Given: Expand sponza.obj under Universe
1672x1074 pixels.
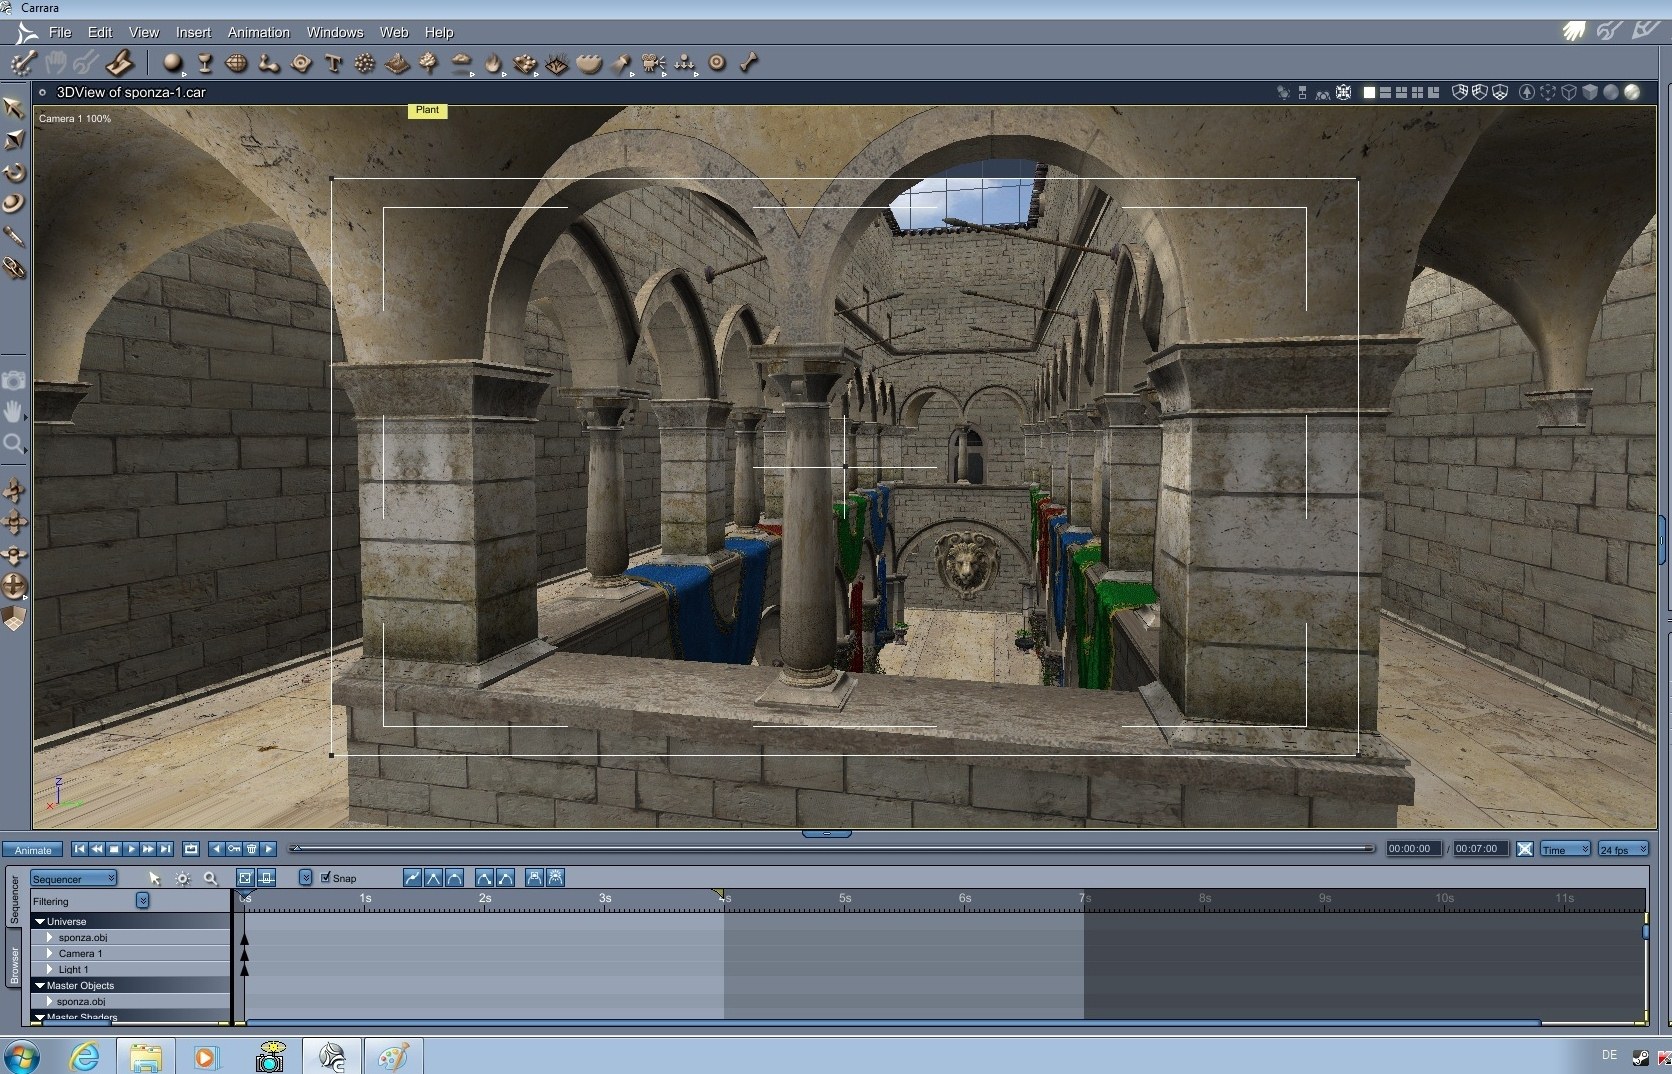Looking at the screenshot, I should (x=49, y=937).
